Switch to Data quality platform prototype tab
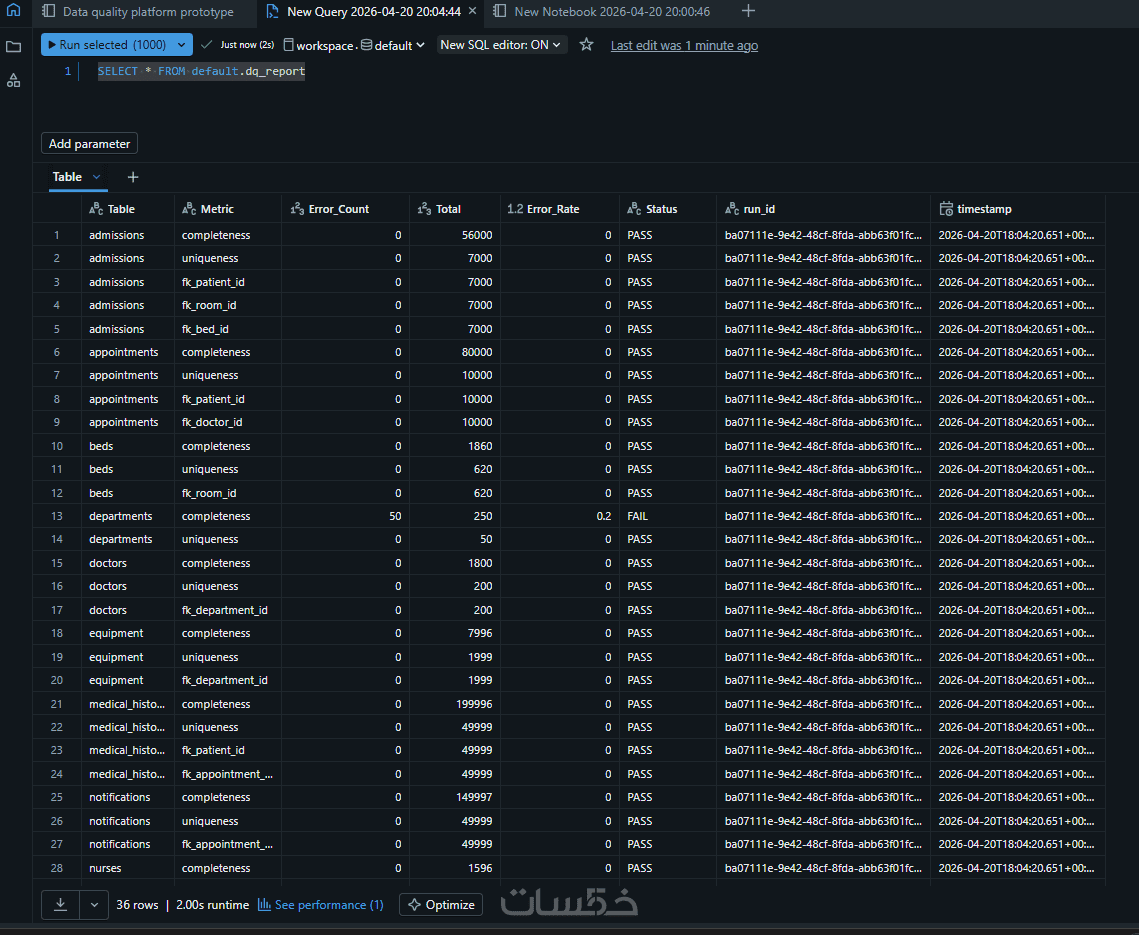 (138, 12)
